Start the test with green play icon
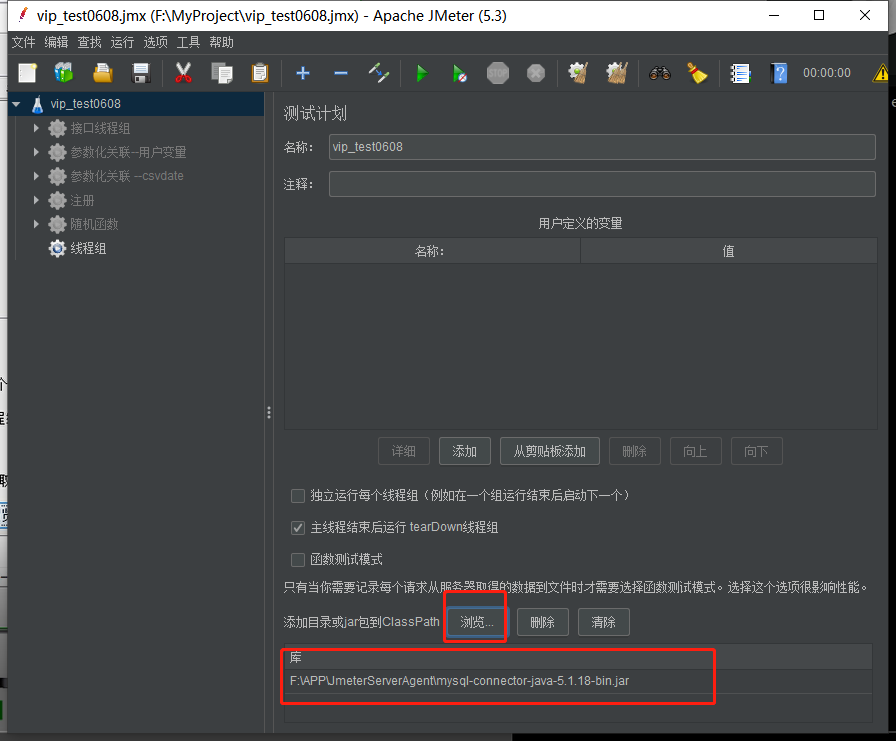 point(422,73)
